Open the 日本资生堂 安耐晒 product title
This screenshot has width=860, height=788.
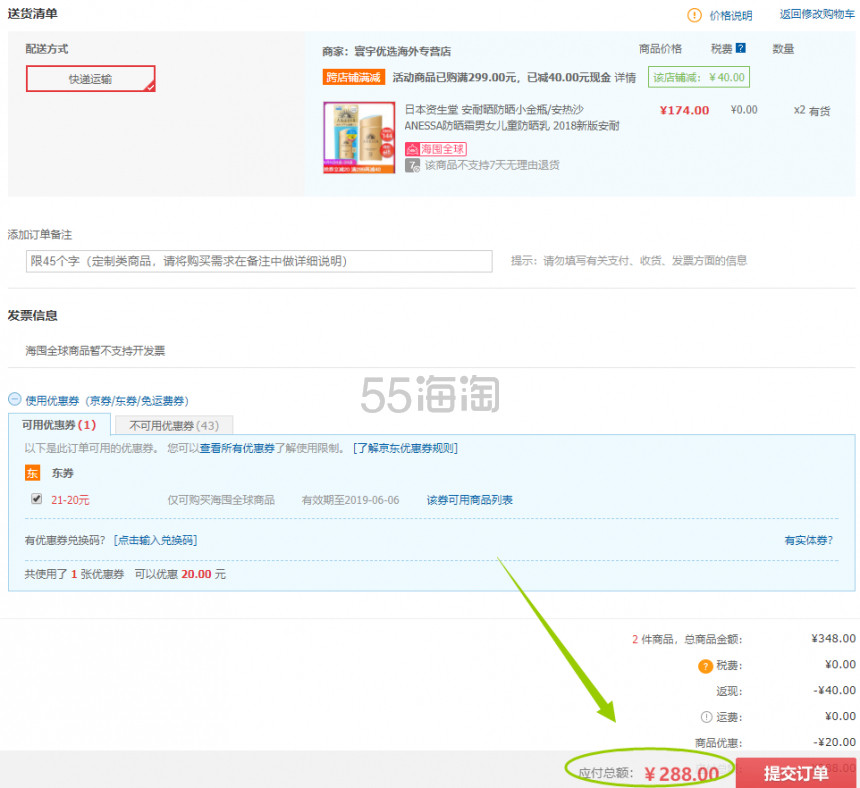pyautogui.click(x=512, y=117)
